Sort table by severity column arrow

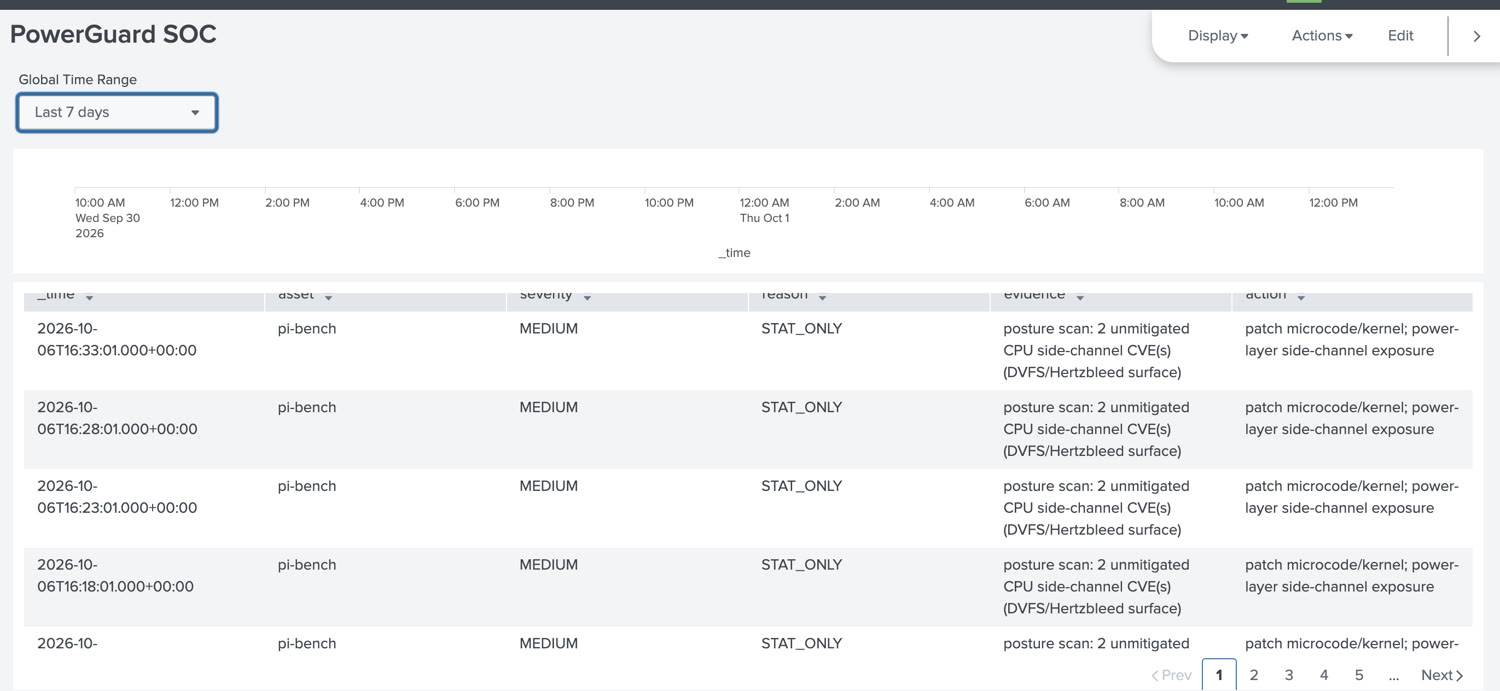point(587,297)
